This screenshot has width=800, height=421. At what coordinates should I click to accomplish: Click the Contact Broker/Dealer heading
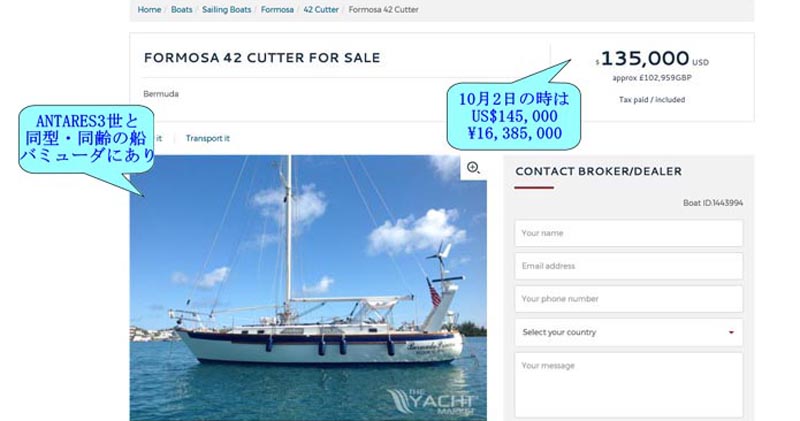598,171
